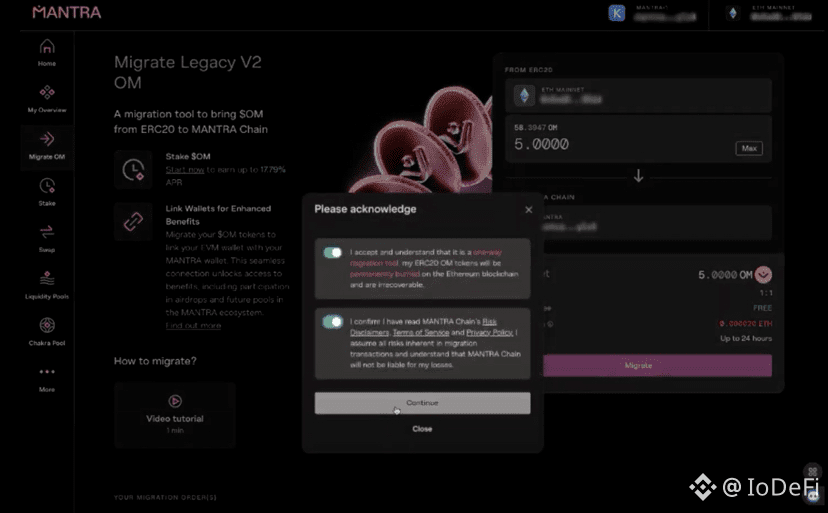Open the Terms of Service link

(421, 332)
